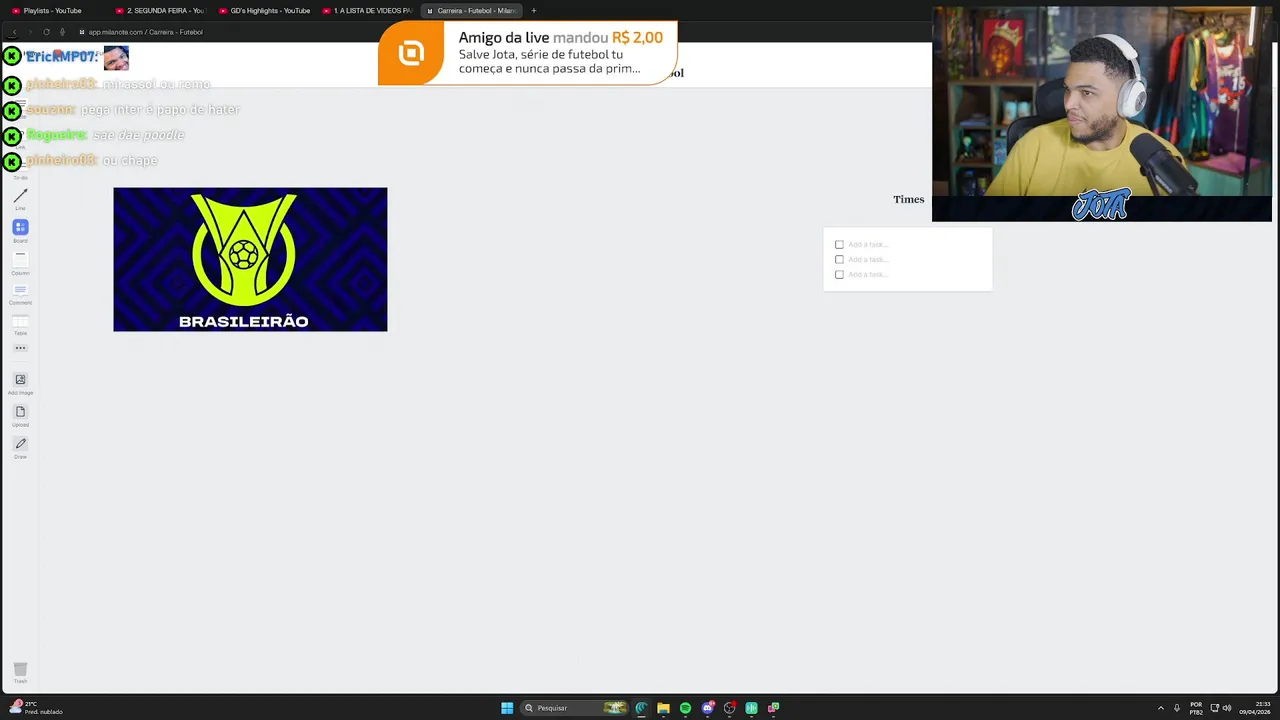Reload the Milanote page
The width and height of the screenshot is (1280, 720).
tap(46, 32)
